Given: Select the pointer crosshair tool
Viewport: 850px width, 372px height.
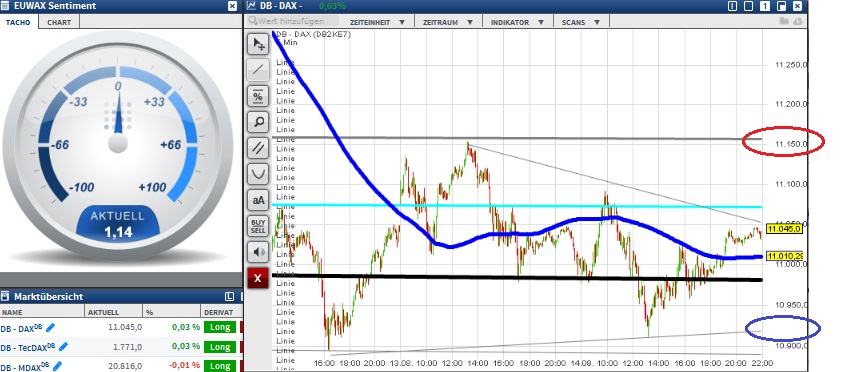Looking at the screenshot, I should point(259,44).
